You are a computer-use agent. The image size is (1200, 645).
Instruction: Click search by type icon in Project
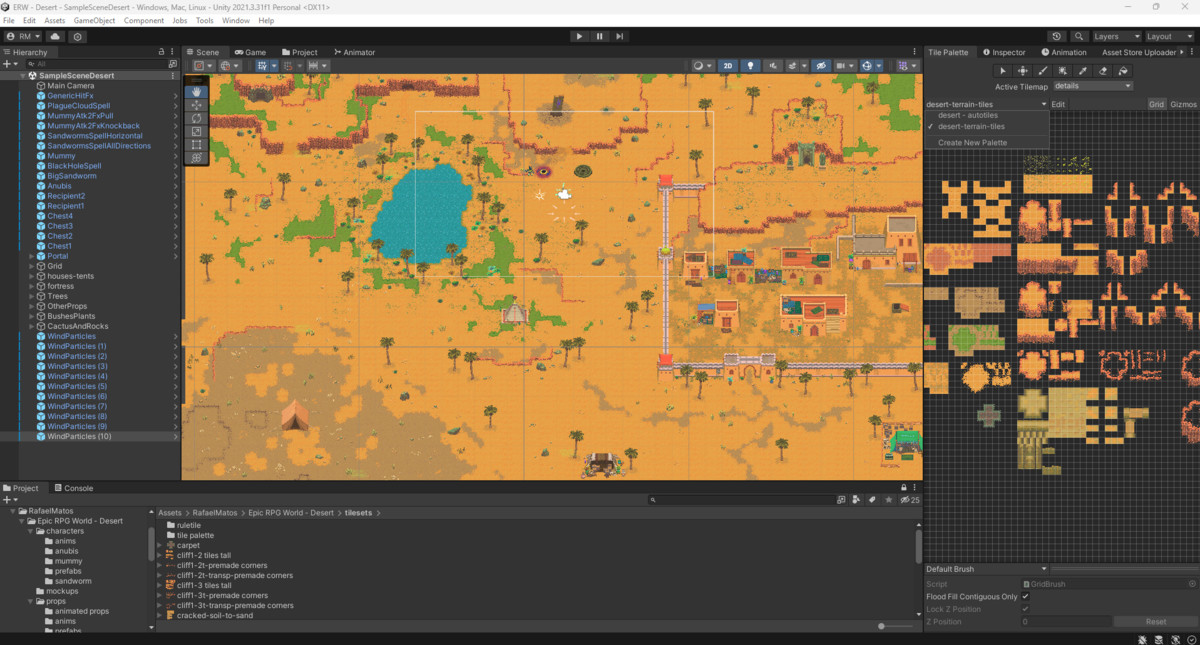point(856,499)
